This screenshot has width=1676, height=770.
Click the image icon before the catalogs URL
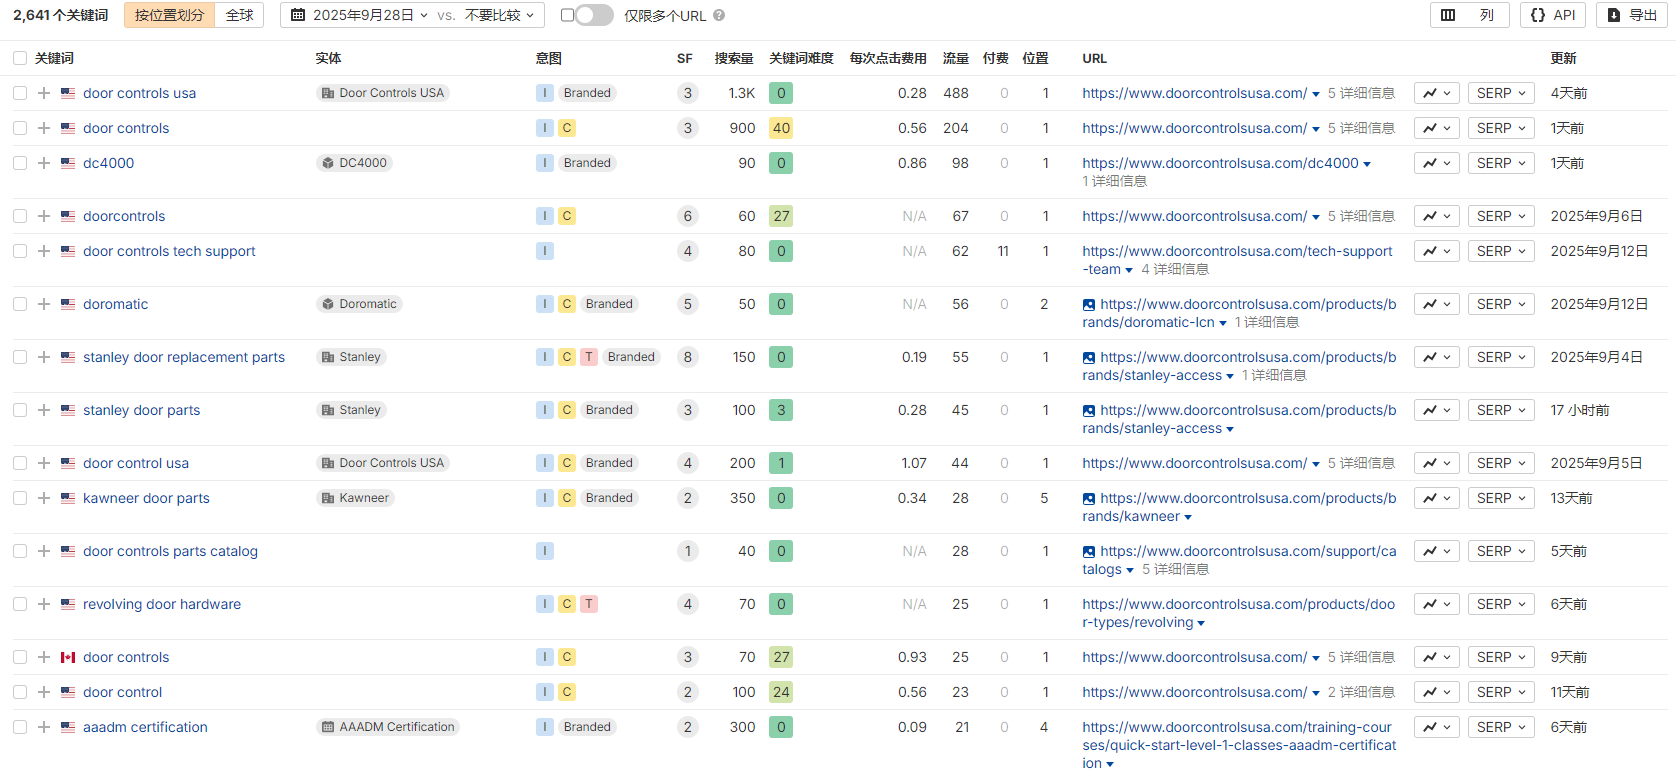1089,551
